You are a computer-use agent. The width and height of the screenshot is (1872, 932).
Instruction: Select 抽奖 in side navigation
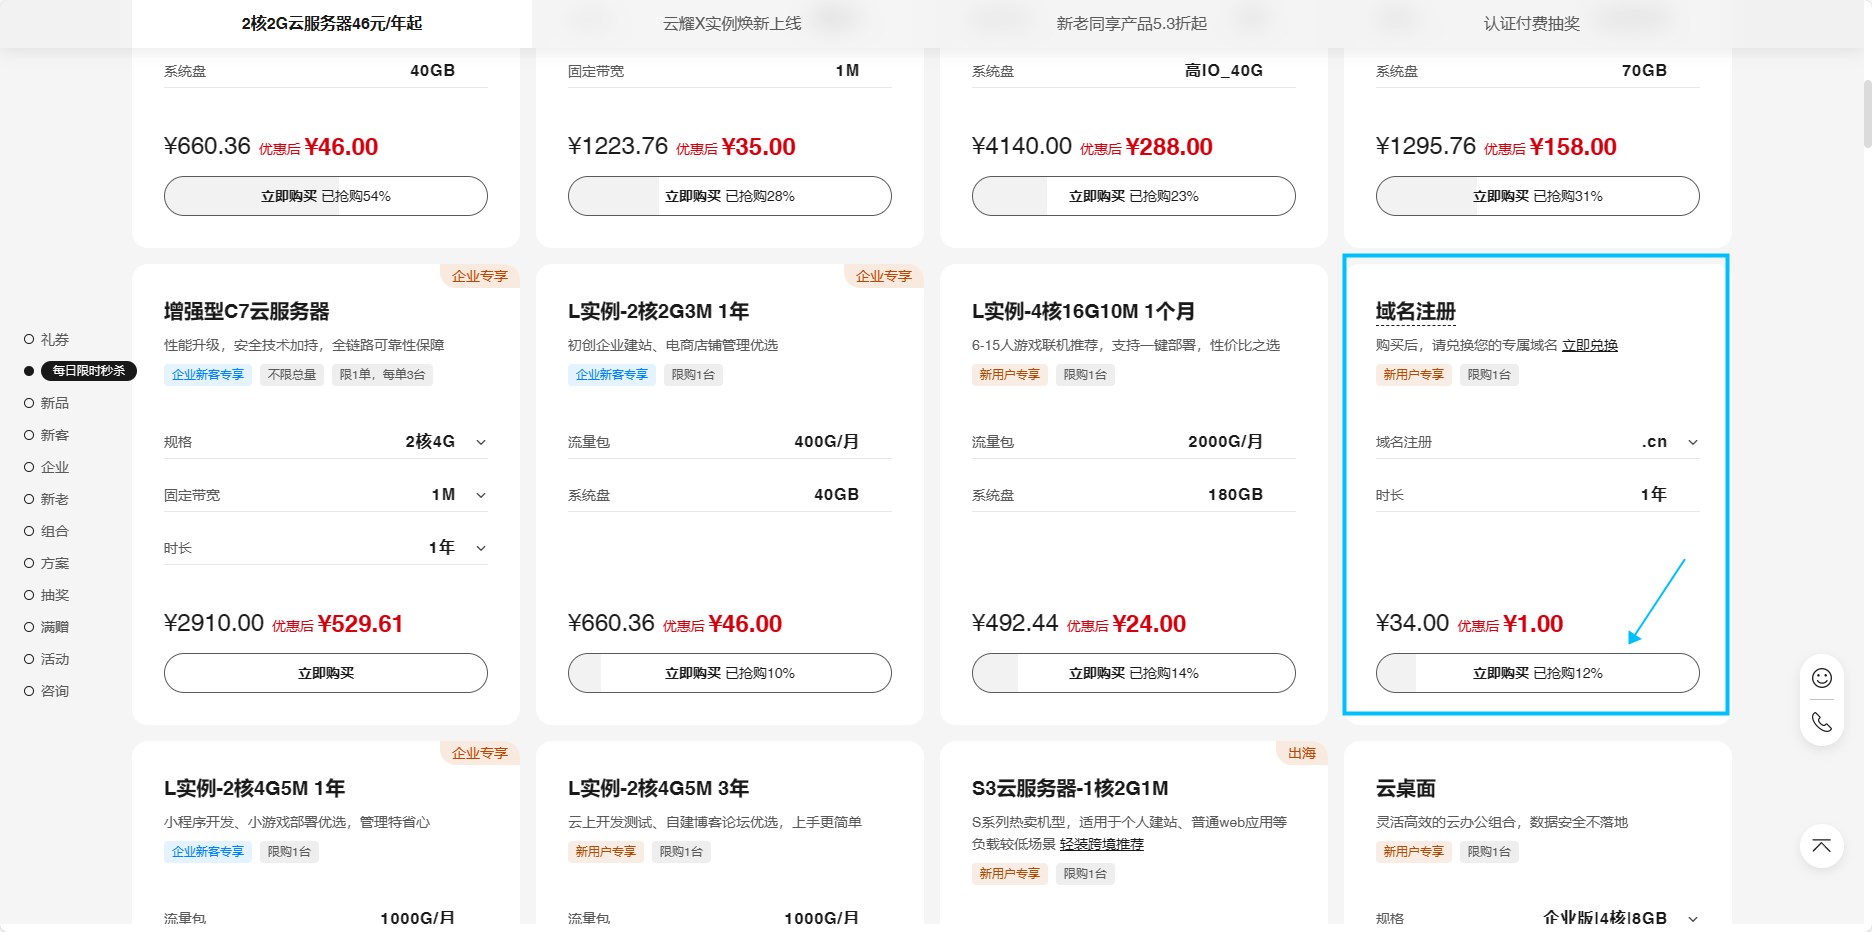[47, 595]
